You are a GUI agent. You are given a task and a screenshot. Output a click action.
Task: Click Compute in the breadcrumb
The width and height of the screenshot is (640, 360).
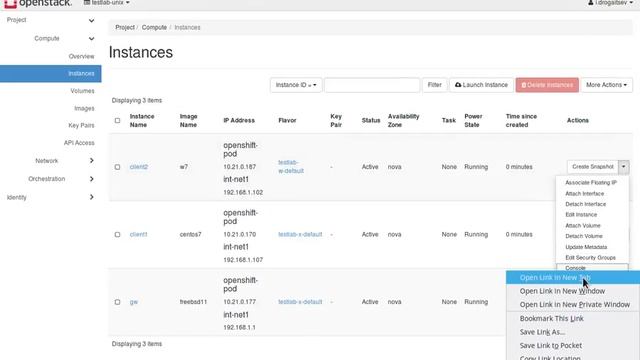click(x=154, y=27)
